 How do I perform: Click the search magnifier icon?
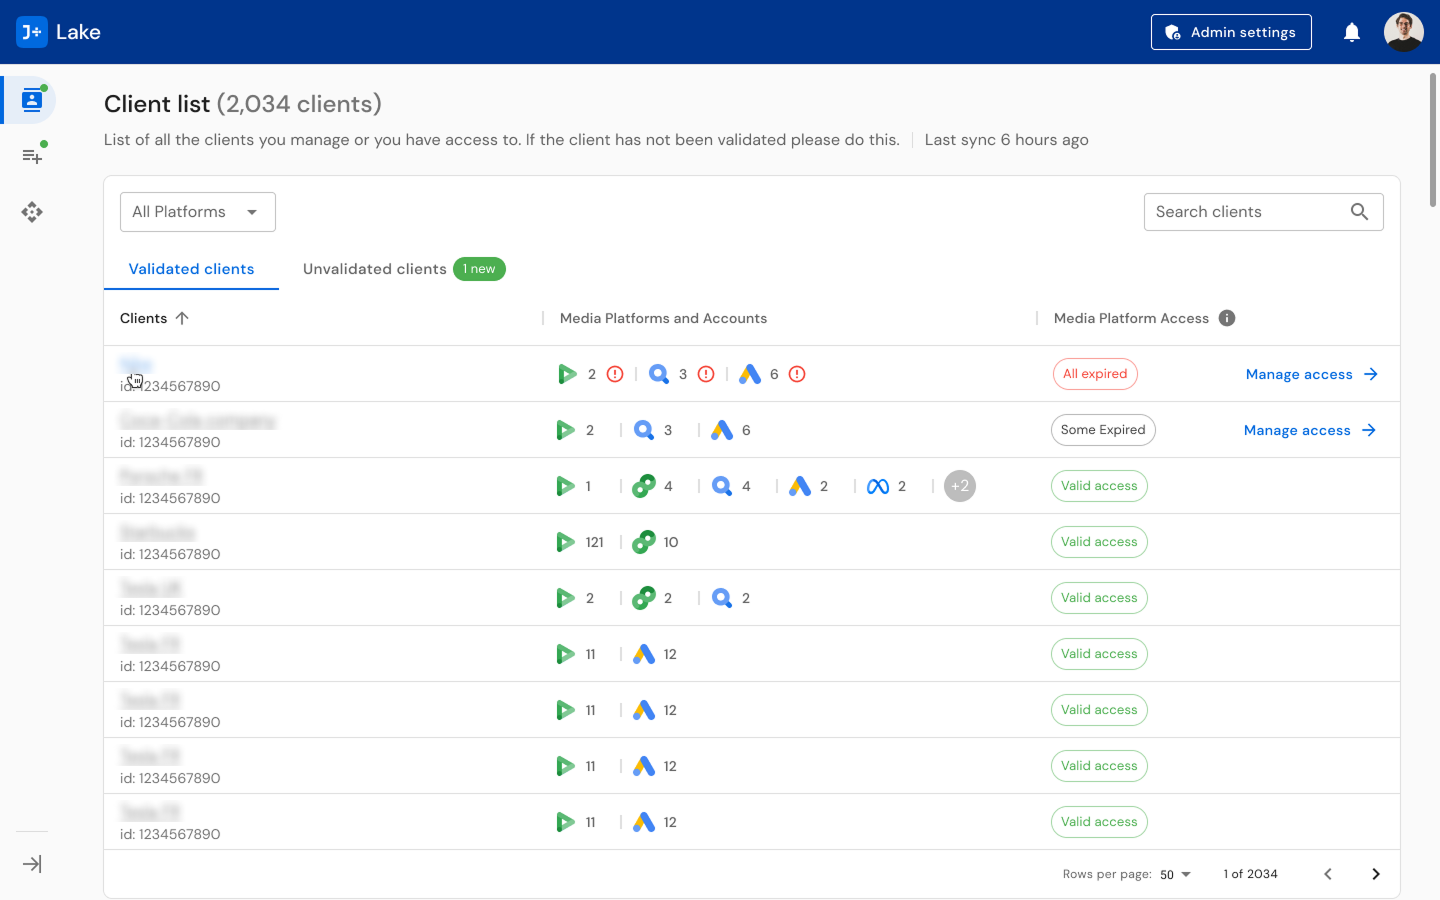(1359, 211)
